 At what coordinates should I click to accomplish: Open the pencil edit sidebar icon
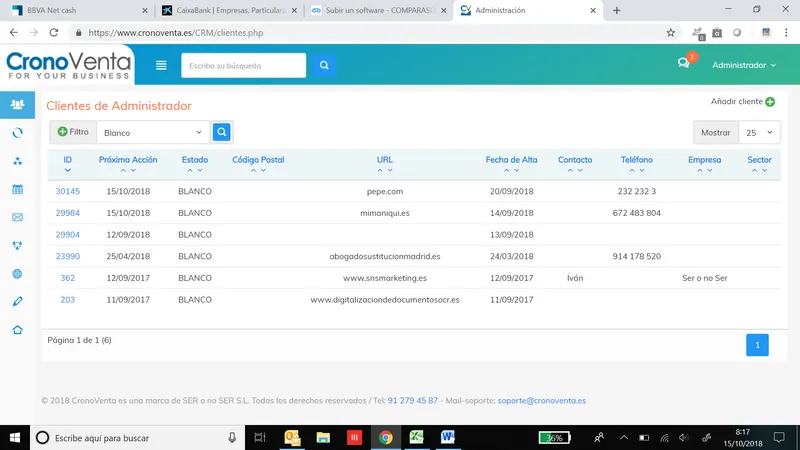click(x=17, y=302)
